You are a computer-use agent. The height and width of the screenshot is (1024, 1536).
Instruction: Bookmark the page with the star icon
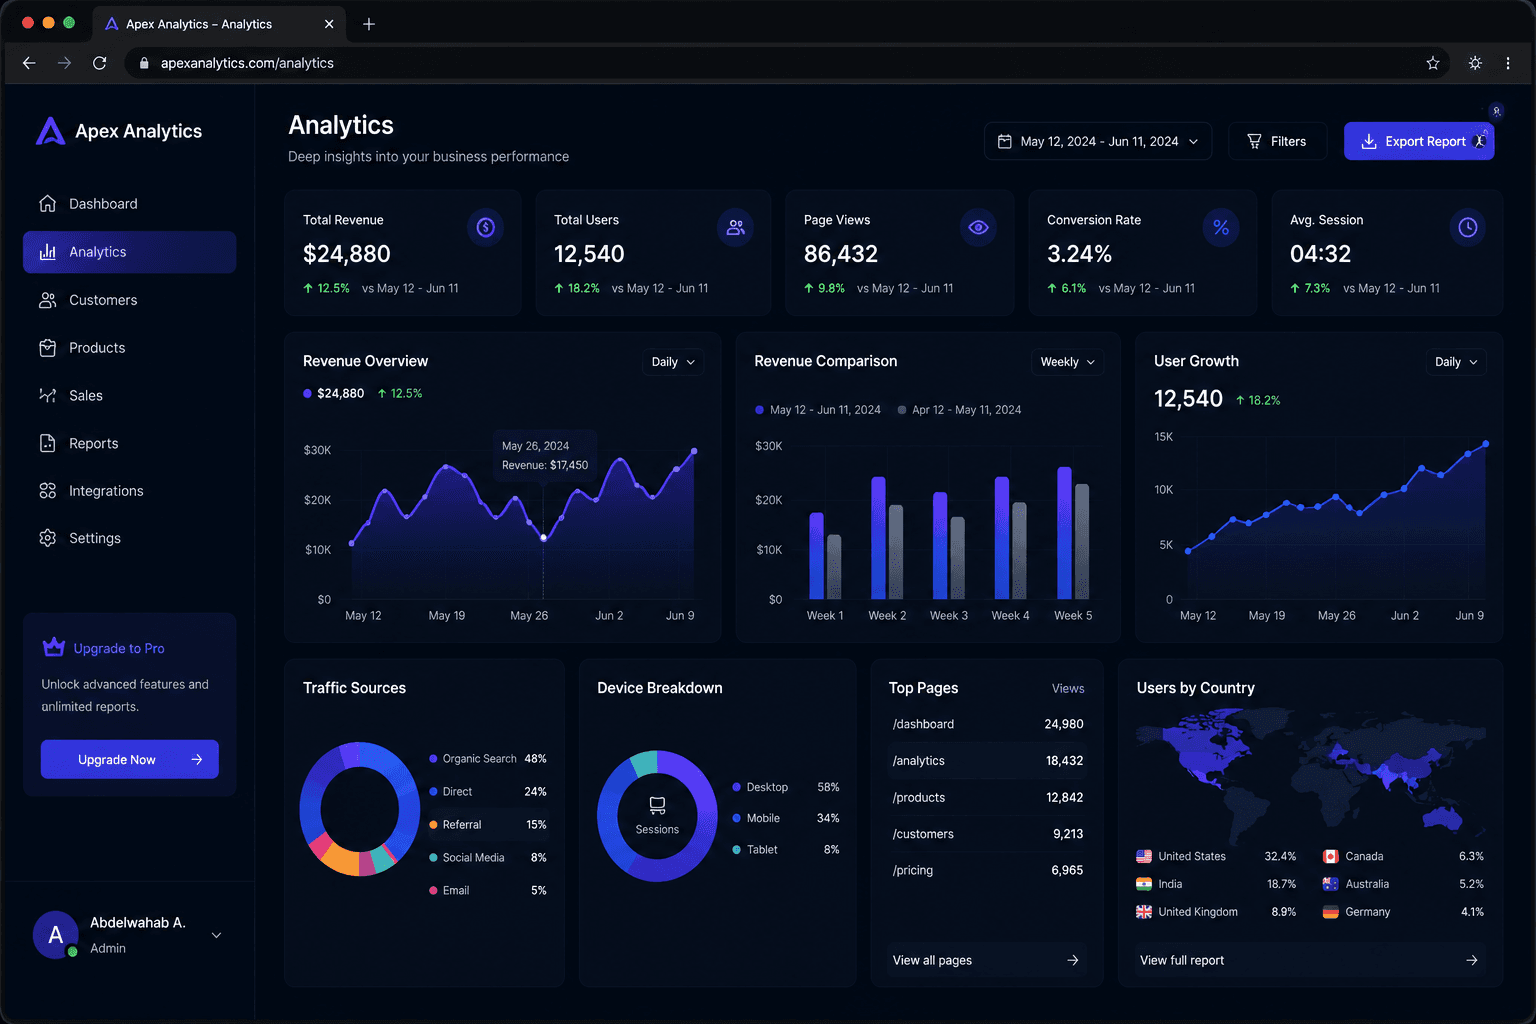point(1433,63)
